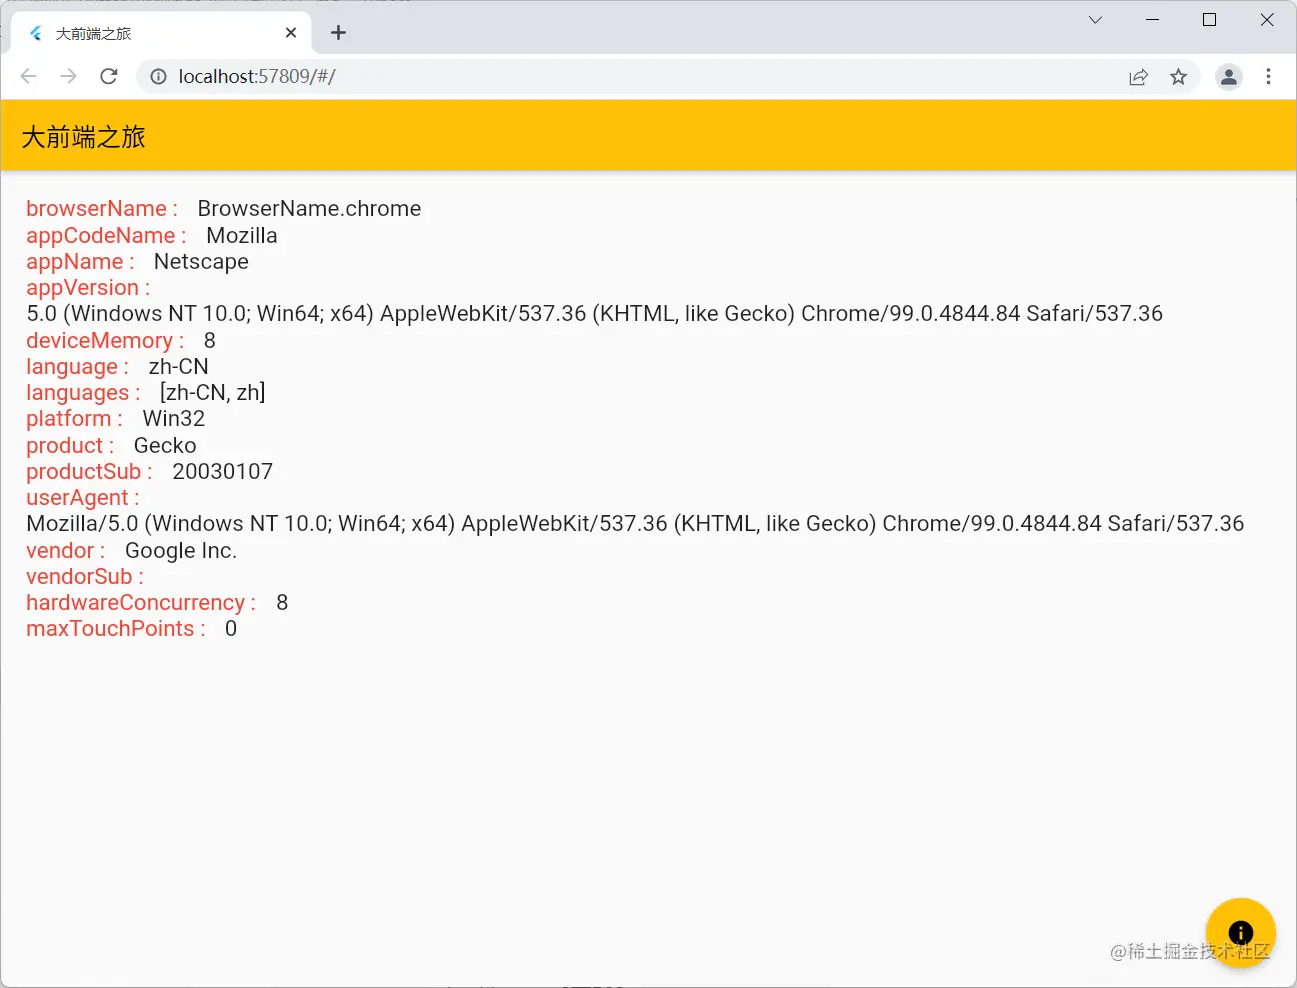View site information icon in address bar
This screenshot has width=1297, height=988.
click(x=158, y=76)
